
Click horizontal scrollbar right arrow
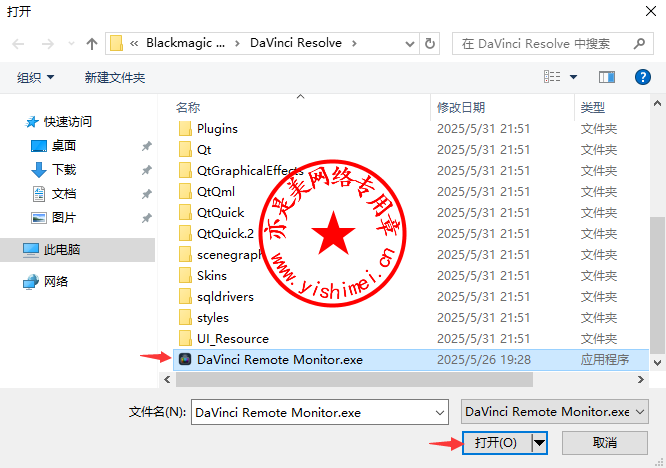641,379
